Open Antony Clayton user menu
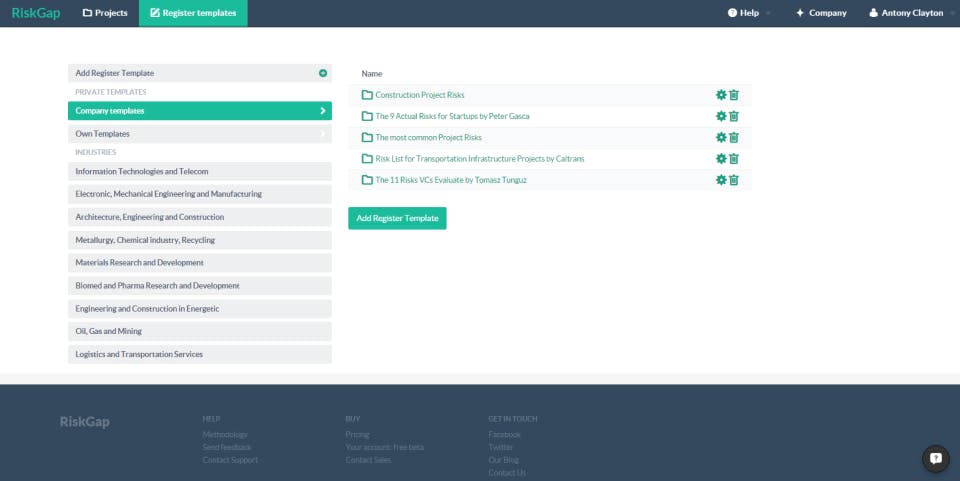The image size is (960, 481). (x=911, y=13)
